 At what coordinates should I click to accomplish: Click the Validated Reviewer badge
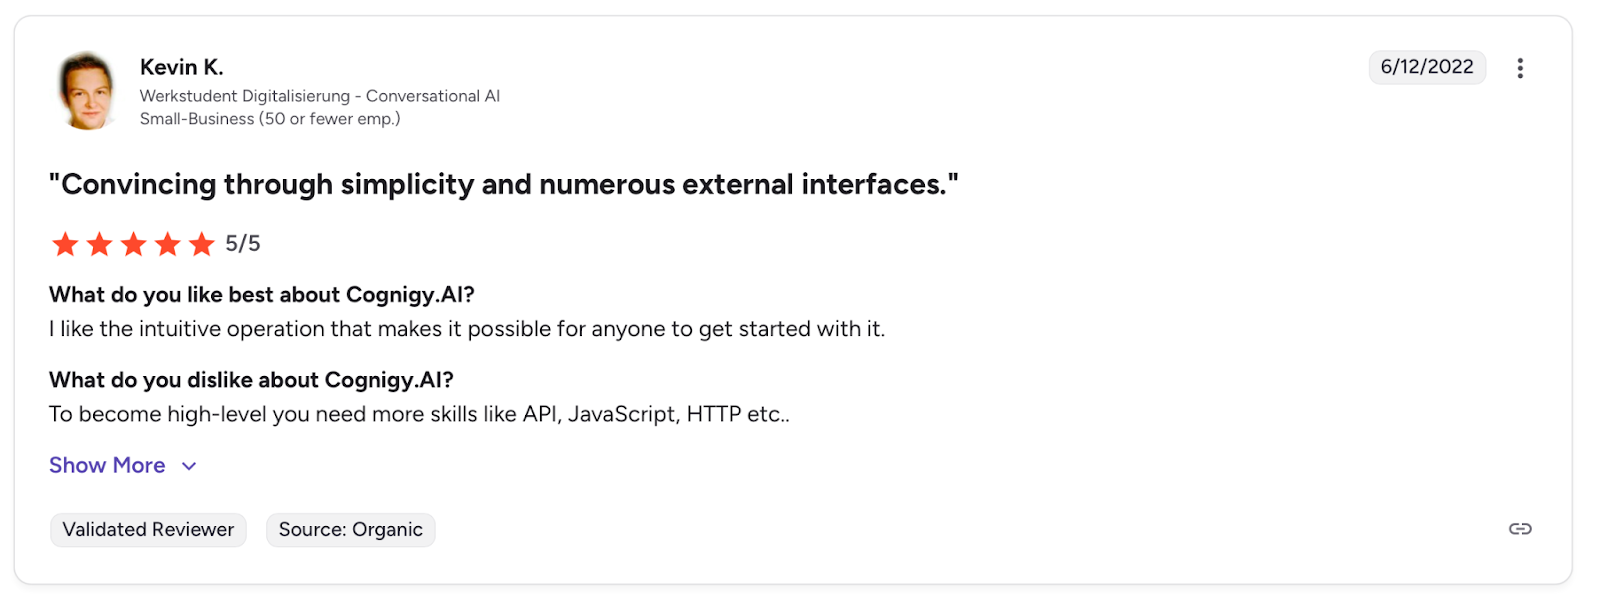click(x=148, y=530)
